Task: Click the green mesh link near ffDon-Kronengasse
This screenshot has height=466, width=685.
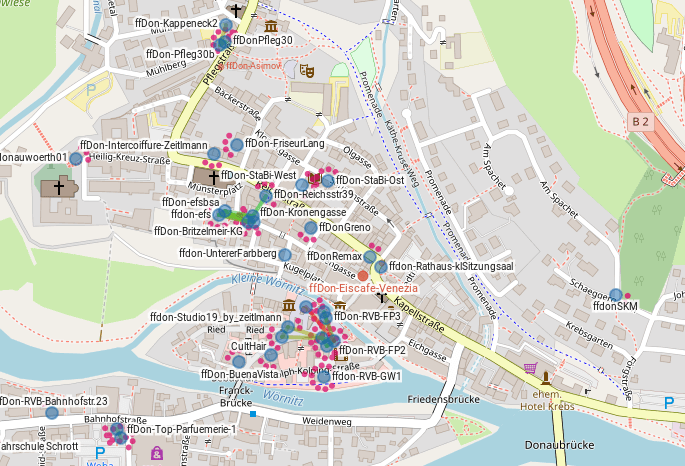Action: click(x=235, y=215)
